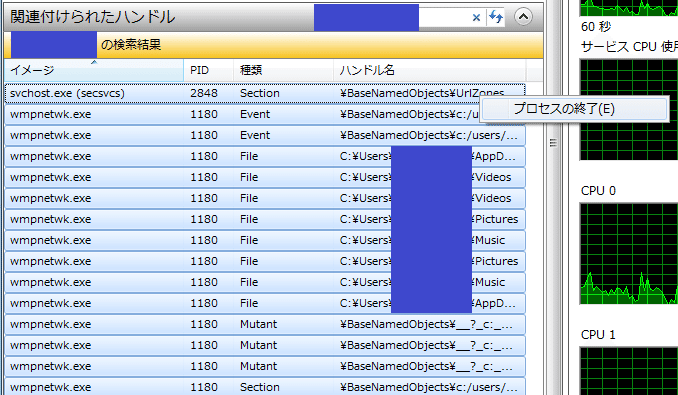Click the 関連付けられたハンドル panel title
The height and width of the screenshot is (395, 678).
pos(93,17)
